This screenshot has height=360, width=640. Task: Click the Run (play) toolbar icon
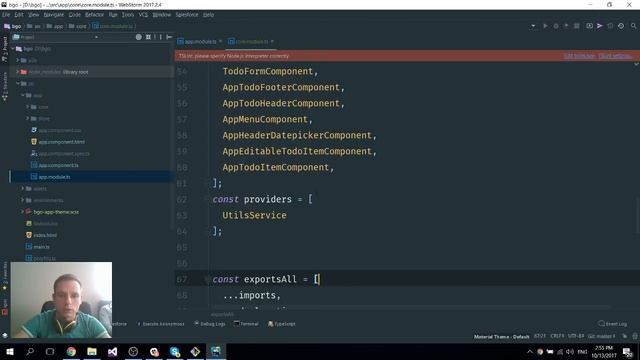coord(545,26)
